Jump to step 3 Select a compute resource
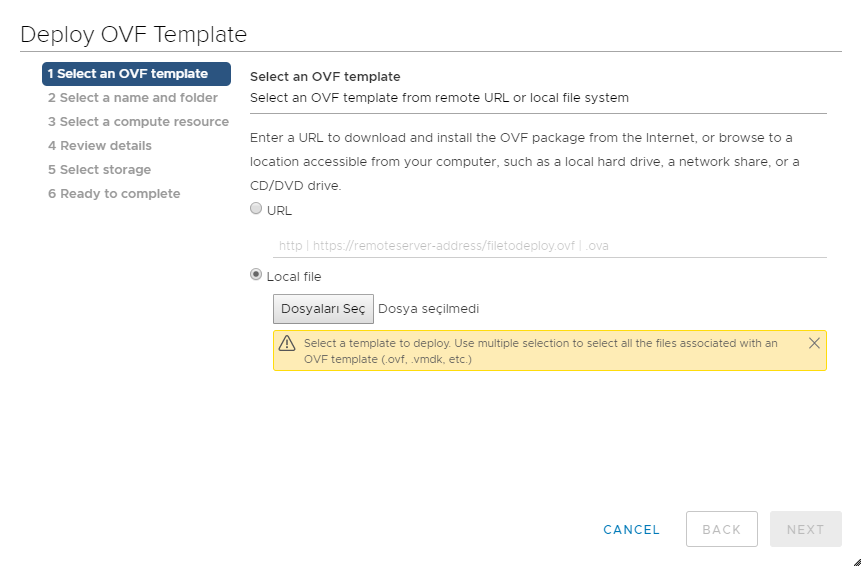 pyautogui.click(x=138, y=122)
